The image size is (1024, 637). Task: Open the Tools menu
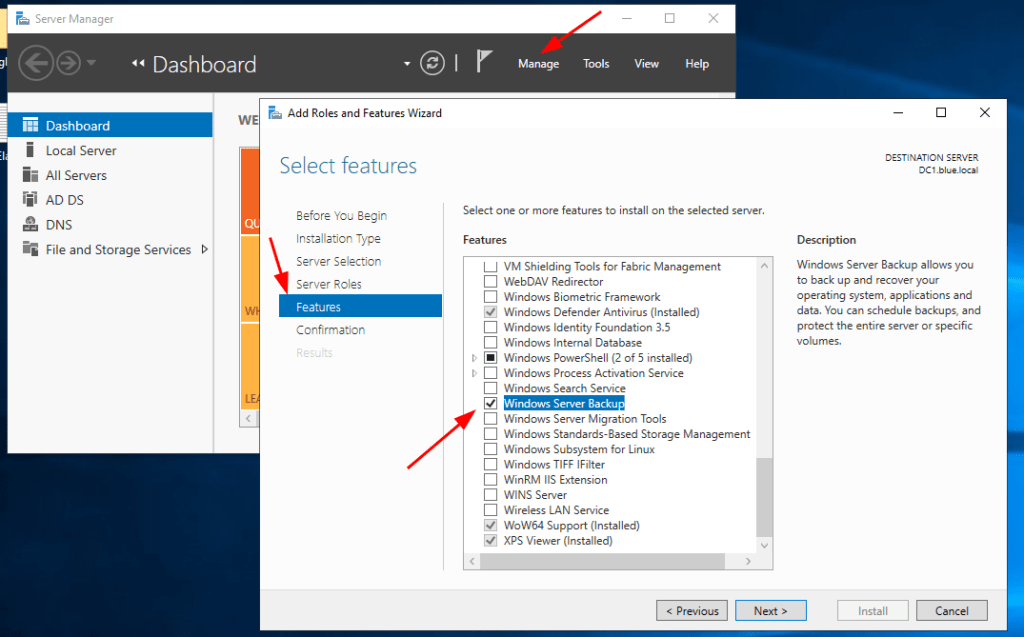click(596, 64)
